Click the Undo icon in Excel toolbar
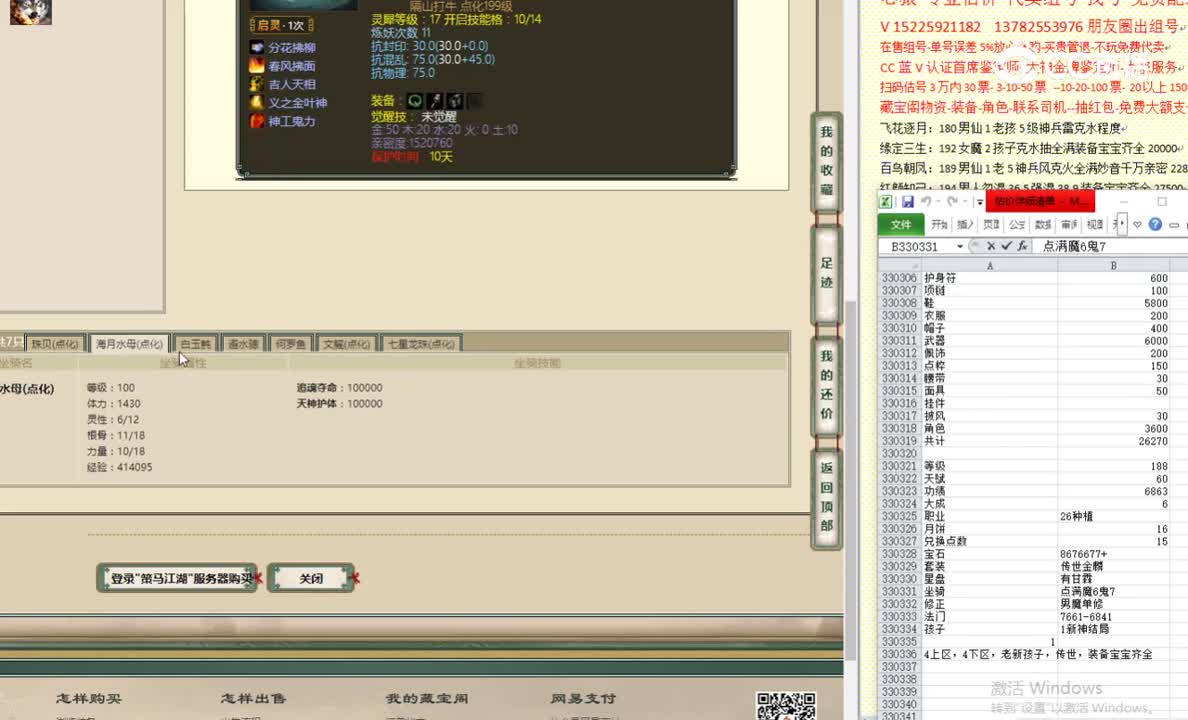Screen dimensions: 1188x720 coord(927,201)
